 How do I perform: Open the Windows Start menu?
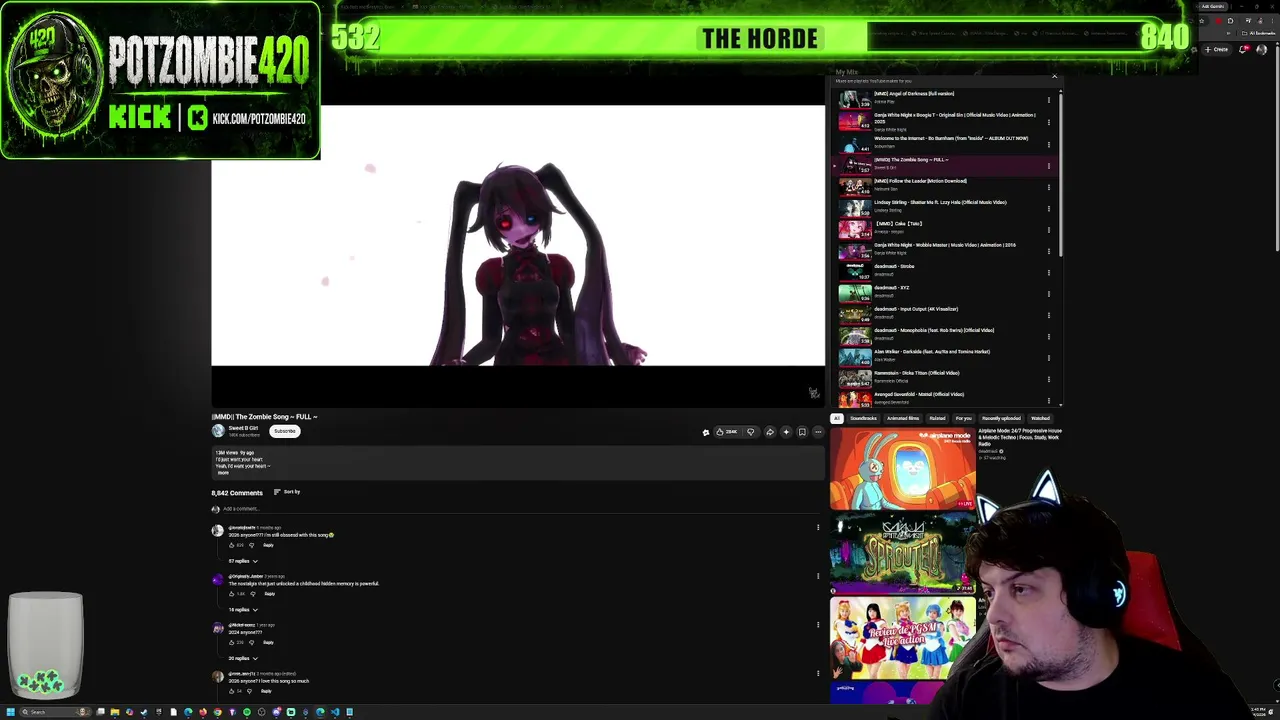[x=11, y=712]
